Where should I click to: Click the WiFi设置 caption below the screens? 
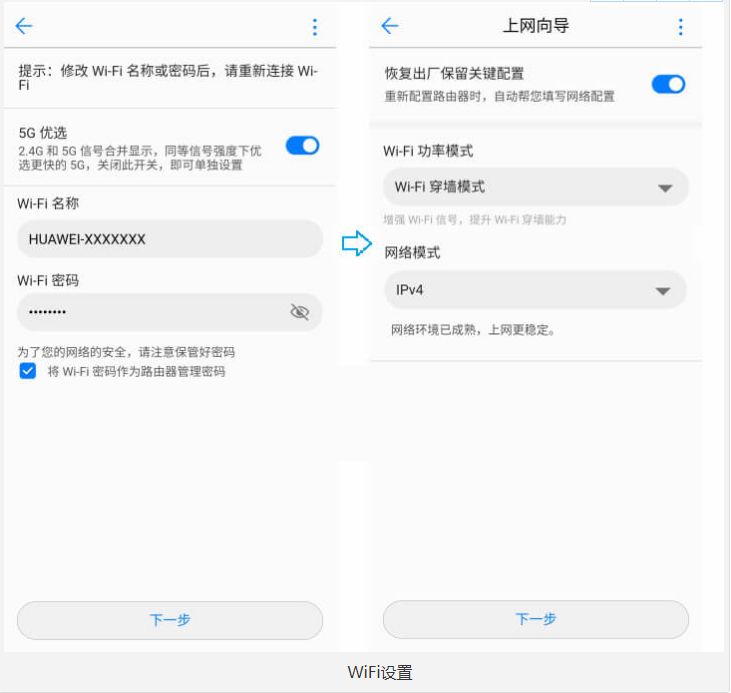pos(380,672)
